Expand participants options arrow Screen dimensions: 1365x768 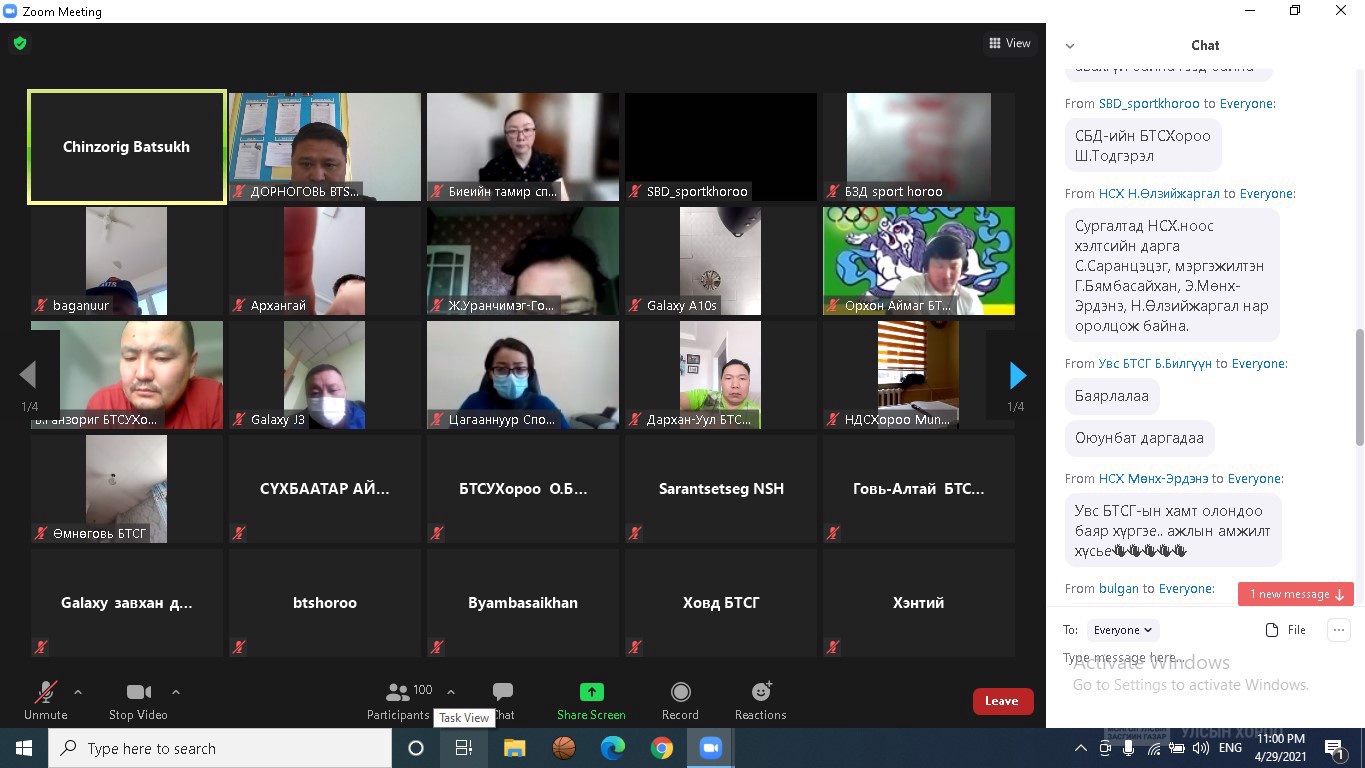coord(451,692)
